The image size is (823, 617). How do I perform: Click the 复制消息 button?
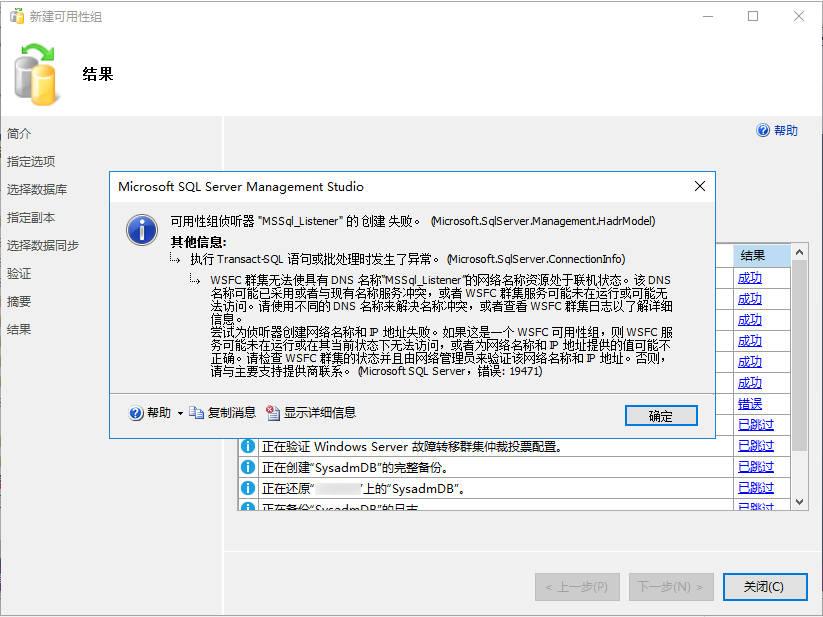pyautogui.click(x=223, y=413)
